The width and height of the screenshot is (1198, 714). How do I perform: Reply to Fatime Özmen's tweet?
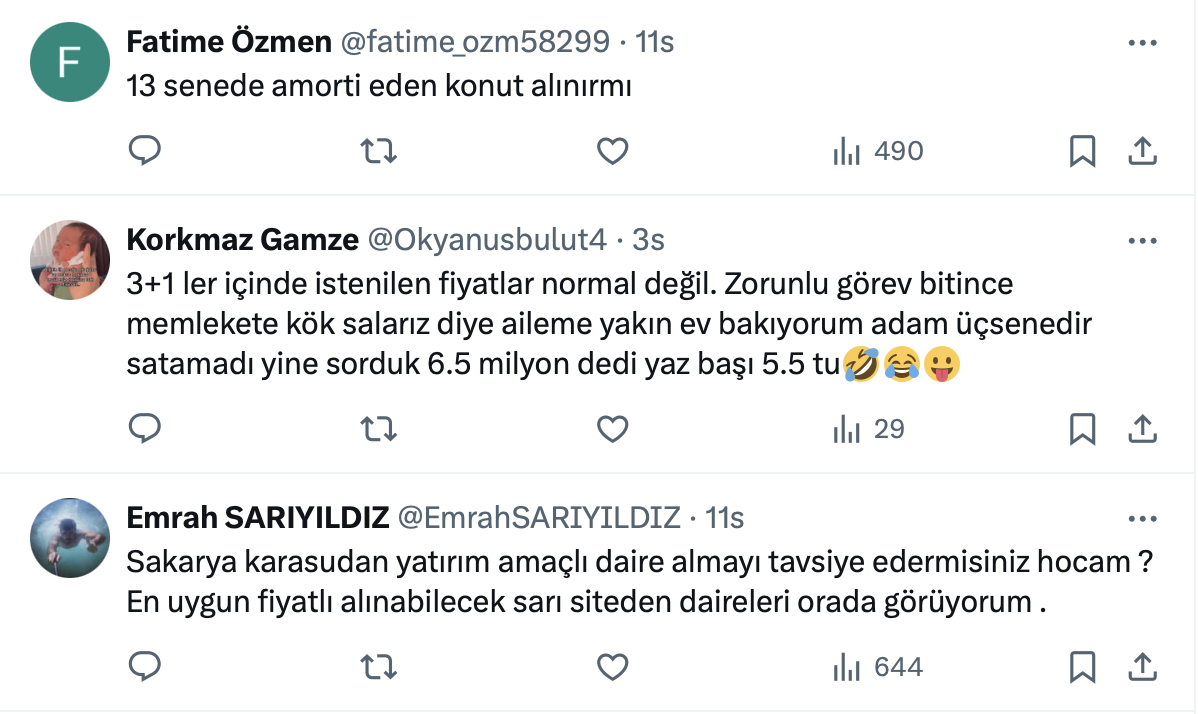[145, 151]
